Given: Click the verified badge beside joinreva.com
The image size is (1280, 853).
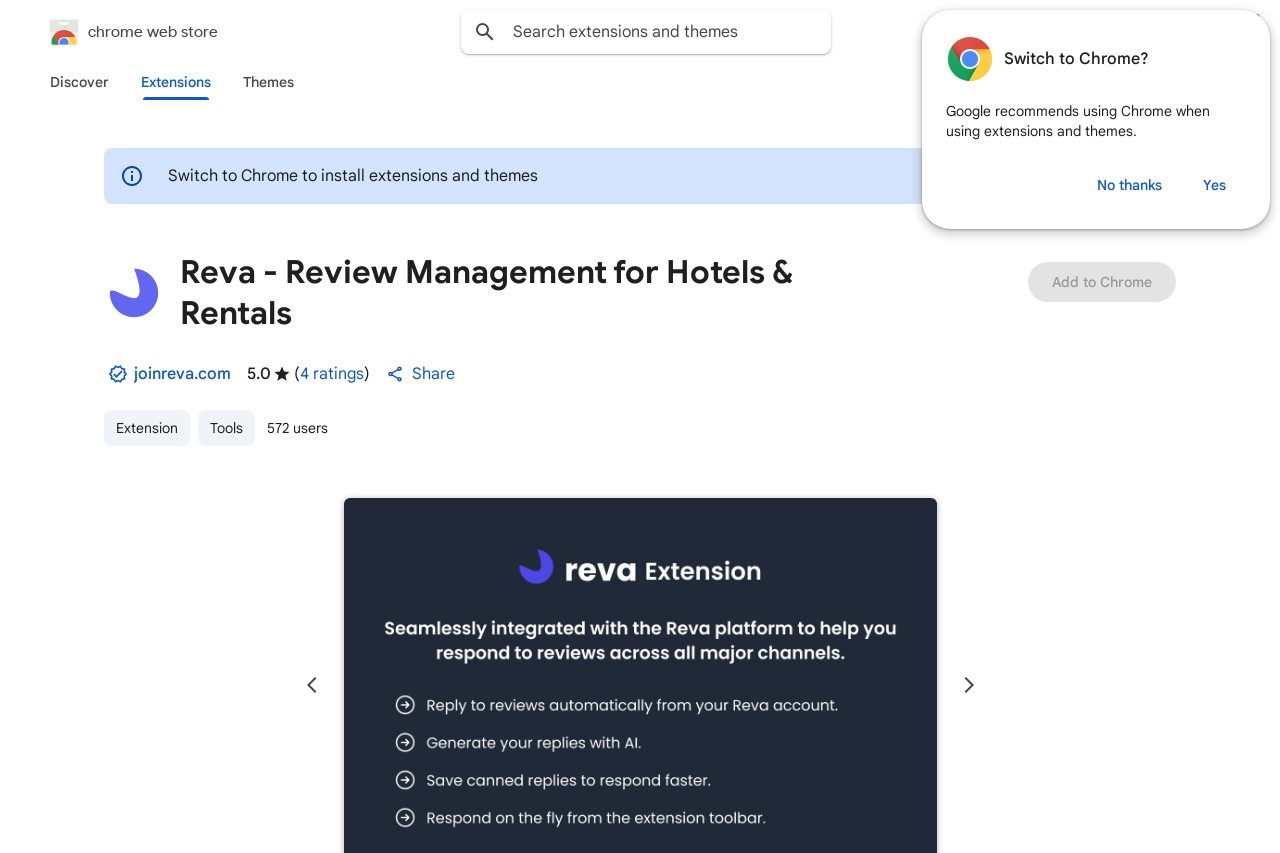Looking at the screenshot, I should click(x=118, y=374).
